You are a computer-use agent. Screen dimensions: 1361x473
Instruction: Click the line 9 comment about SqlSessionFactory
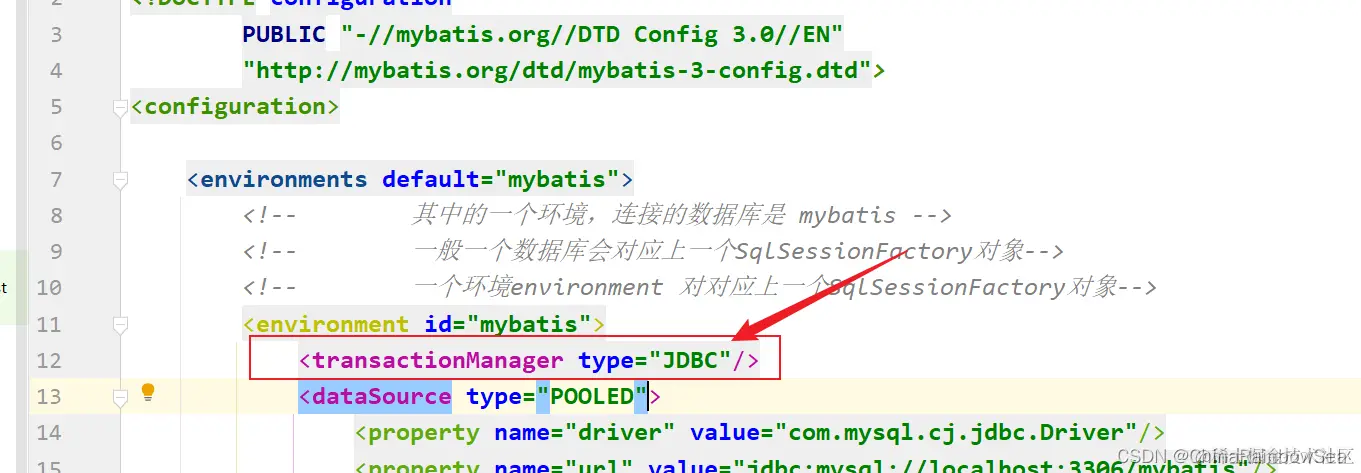pyautogui.click(x=652, y=252)
